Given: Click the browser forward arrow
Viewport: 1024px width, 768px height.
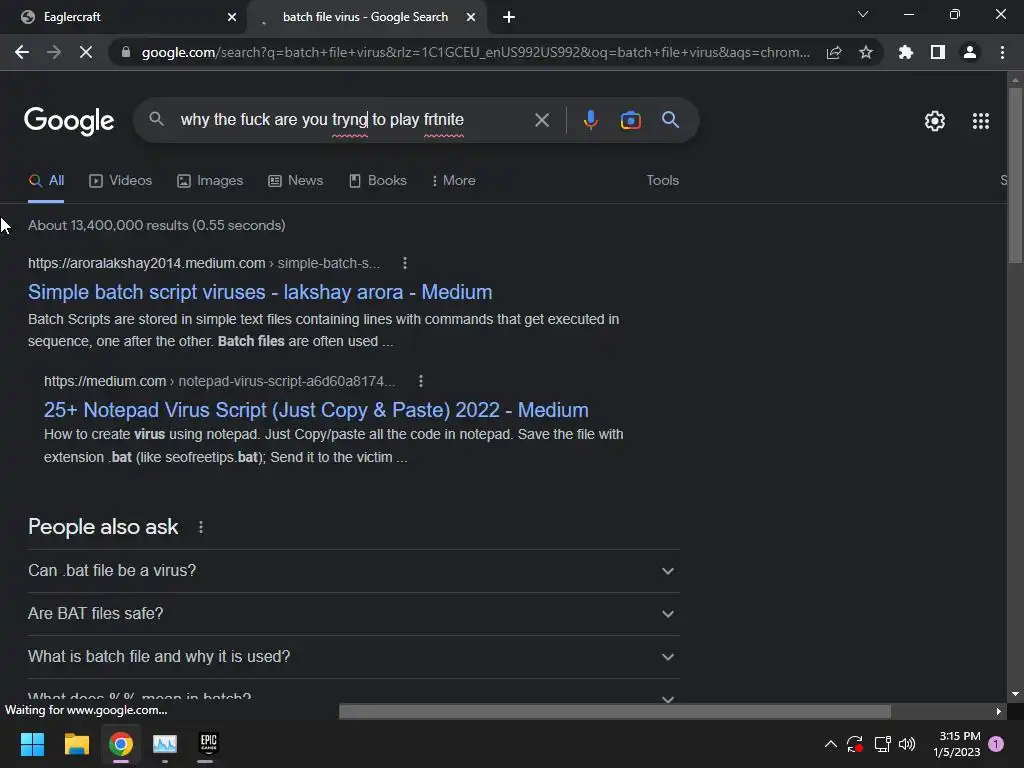Looking at the screenshot, I should point(54,52).
